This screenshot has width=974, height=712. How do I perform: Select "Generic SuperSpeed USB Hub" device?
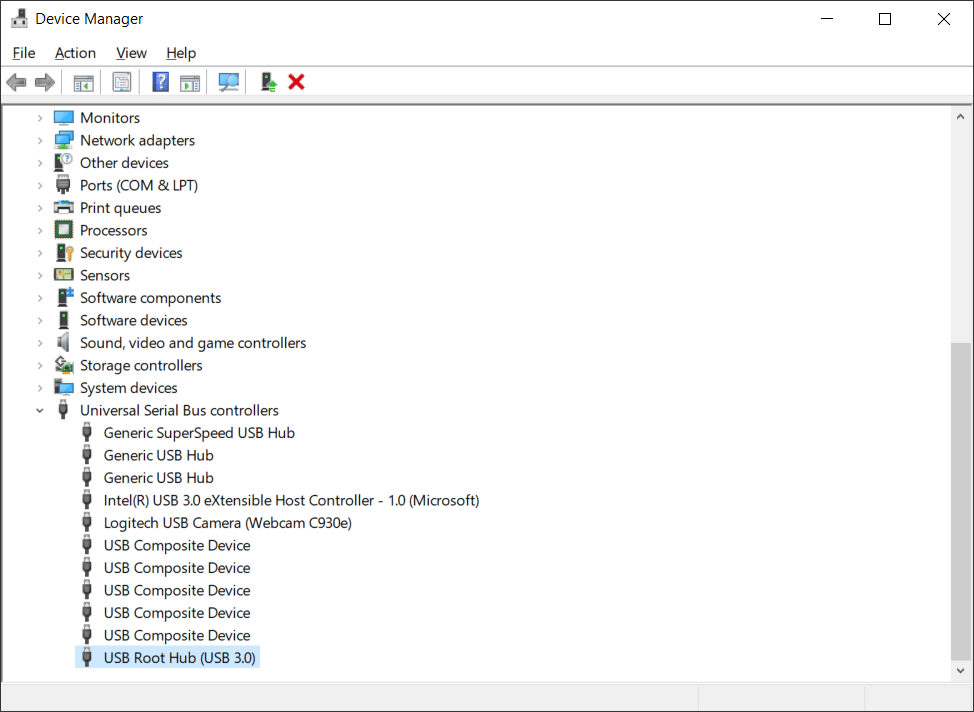click(x=199, y=433)
